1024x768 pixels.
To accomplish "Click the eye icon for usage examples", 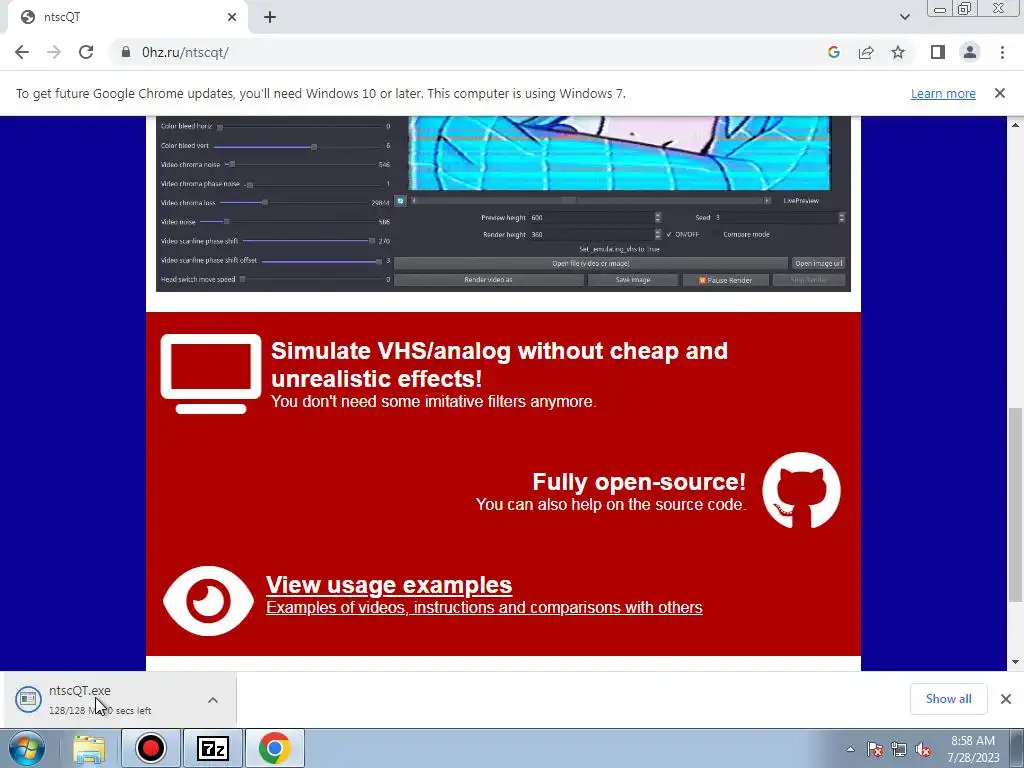I will (208, 601).
